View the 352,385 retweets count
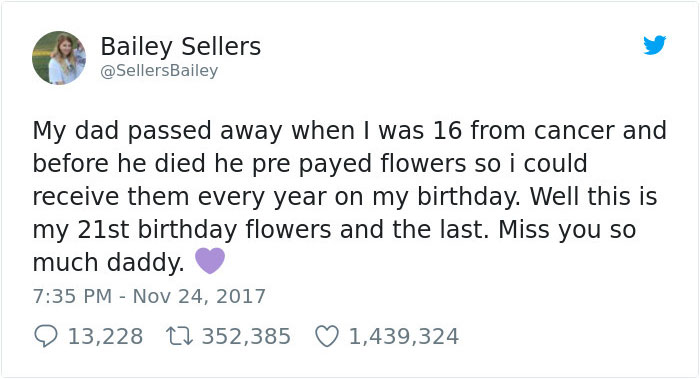 click(x=246, y=336)
